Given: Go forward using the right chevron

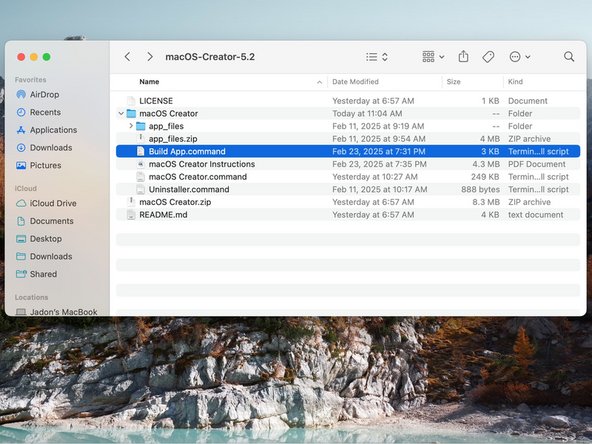Looking at the screenshot, I should (x=150, y=57).
